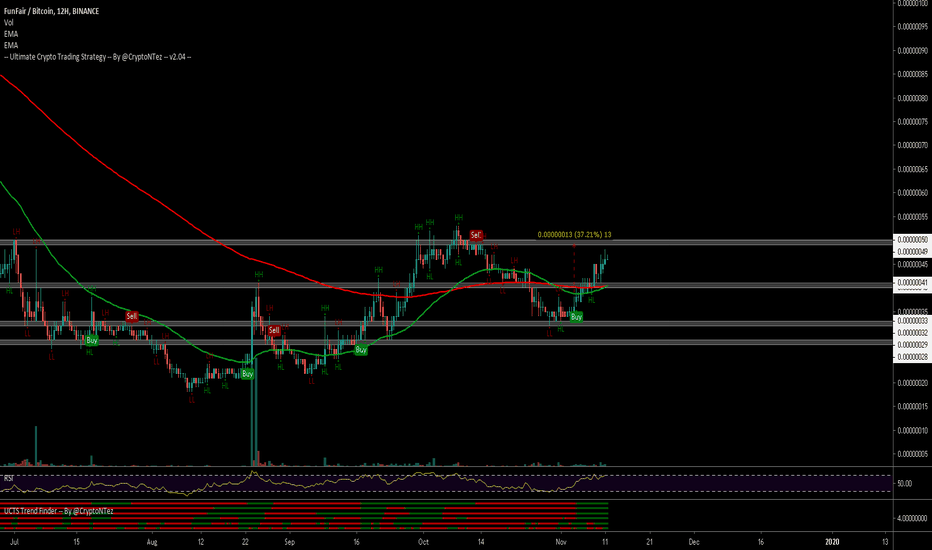Click the Dec date on time axis

click(694, 542)
